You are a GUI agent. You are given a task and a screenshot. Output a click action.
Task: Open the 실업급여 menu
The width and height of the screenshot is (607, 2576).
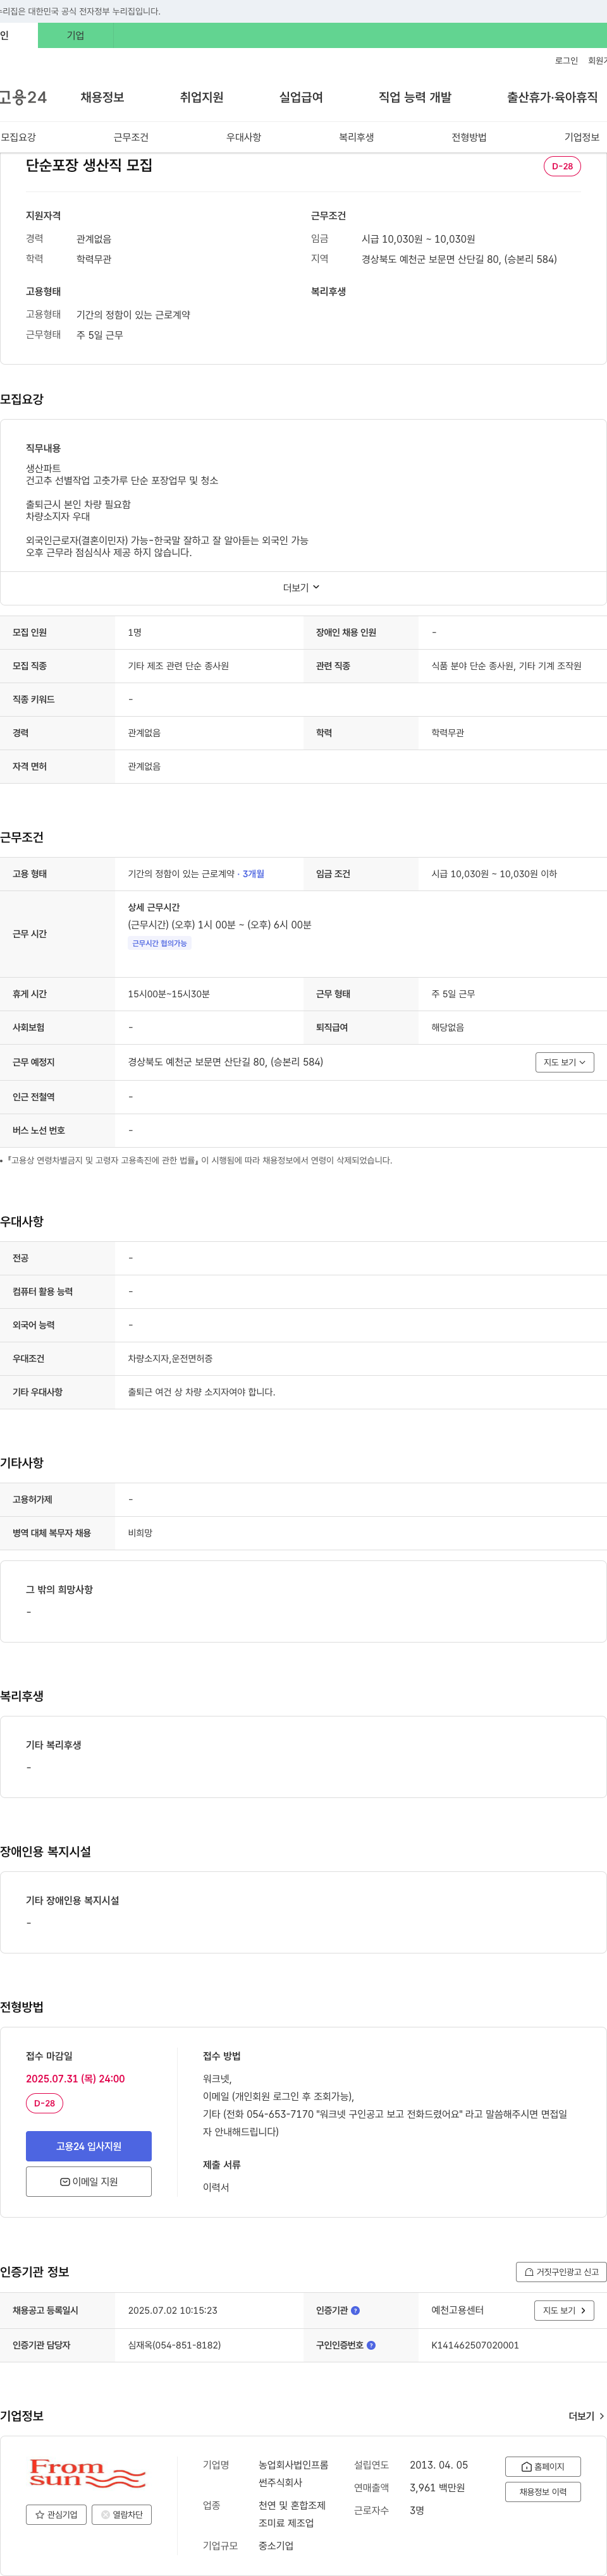(x=301, y=97)
